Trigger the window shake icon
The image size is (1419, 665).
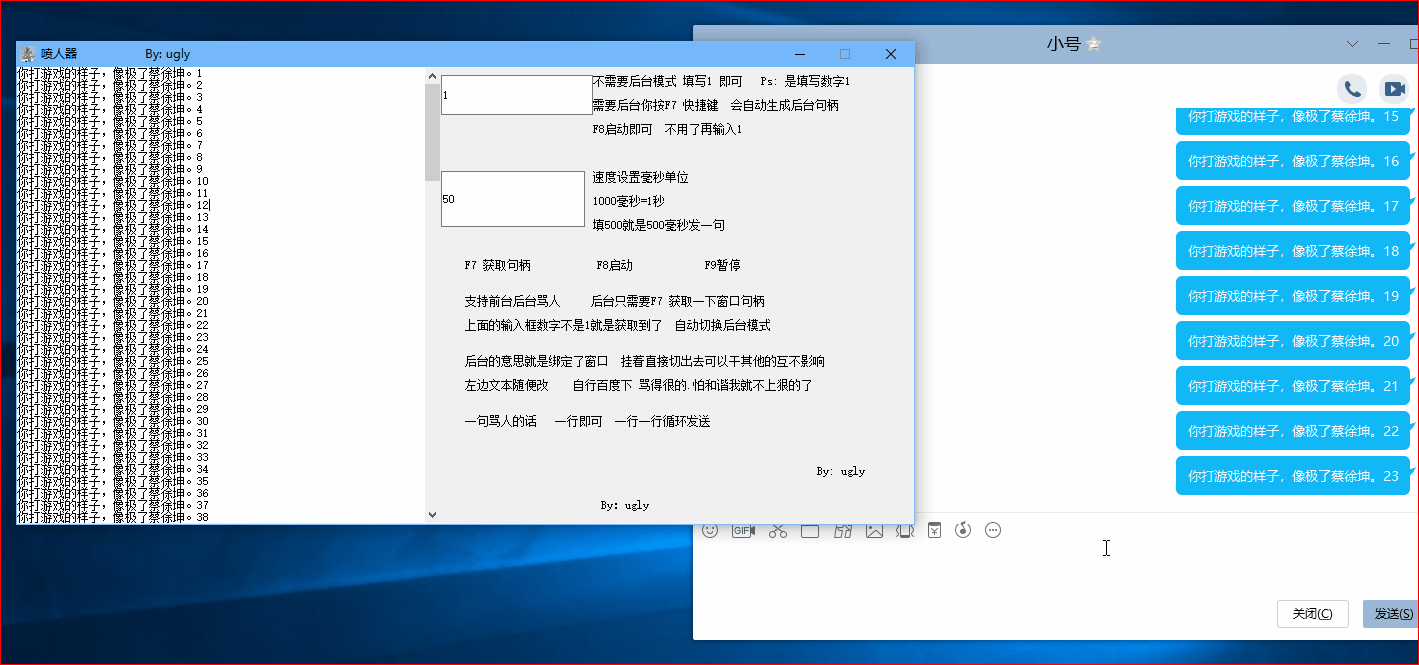click(905, 530)
